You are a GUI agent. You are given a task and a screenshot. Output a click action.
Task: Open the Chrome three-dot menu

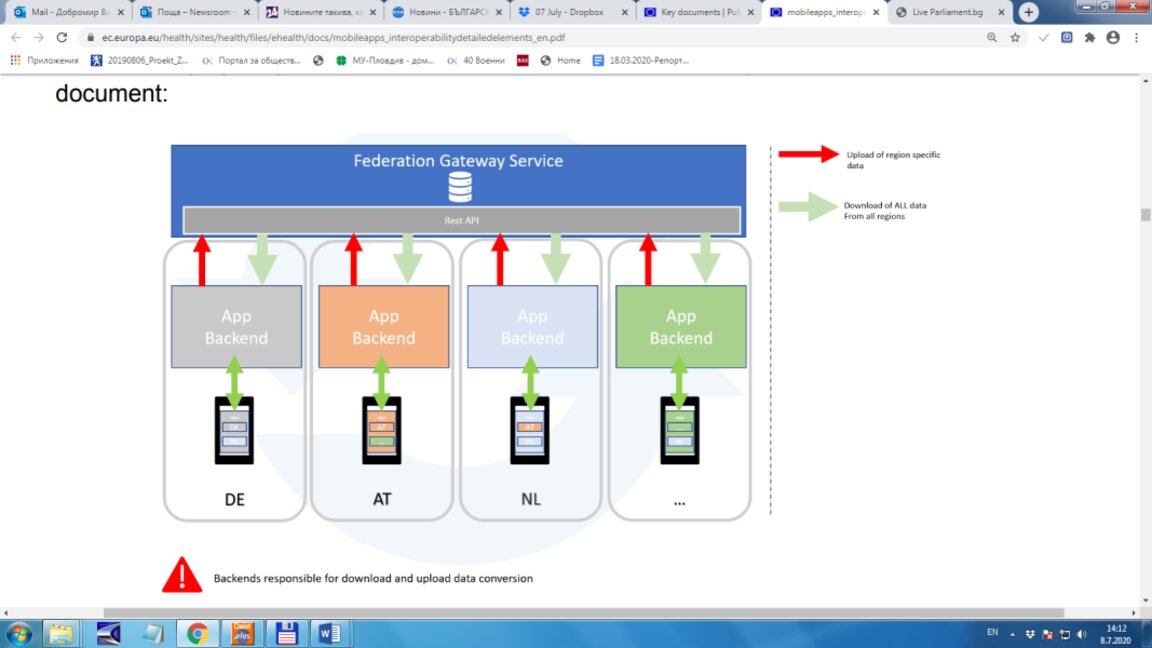tap(1136, 37)
